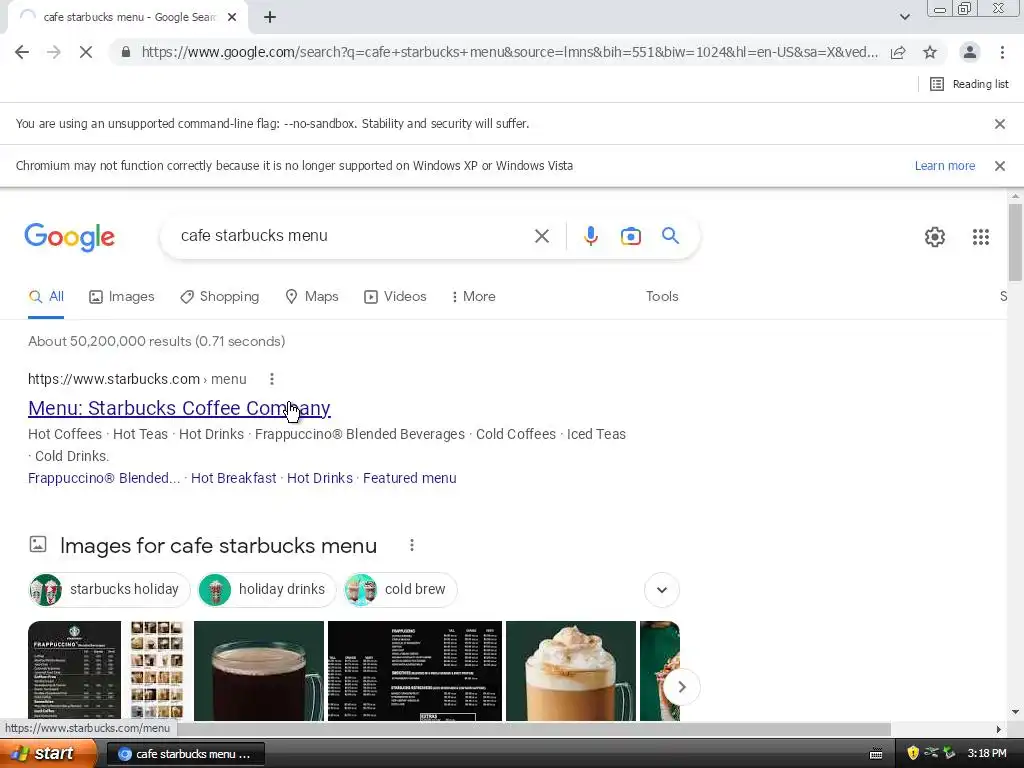1024x768 pixels.
Task: Focus the cafe starbucks menu search field
Action: coord(353,236)
